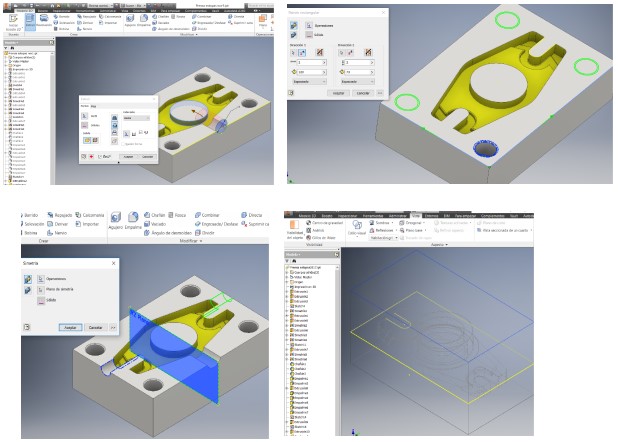618x442 pixels.
Task: Open the Dirección 1 Espaciado dropdown
Action: pyautogui.click(x=310, y=82)
